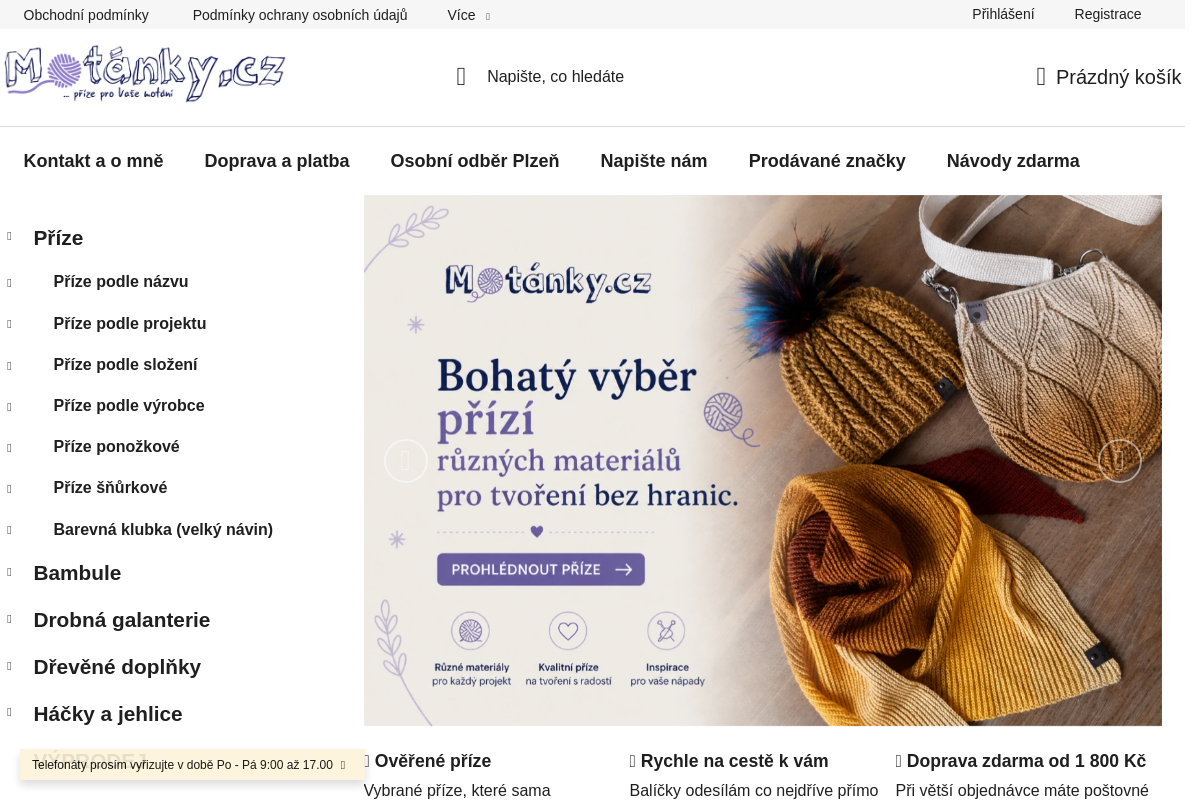Expand Barevná klubka arrow
This screenshot has height=800, width=1200.
click(9, 530)
